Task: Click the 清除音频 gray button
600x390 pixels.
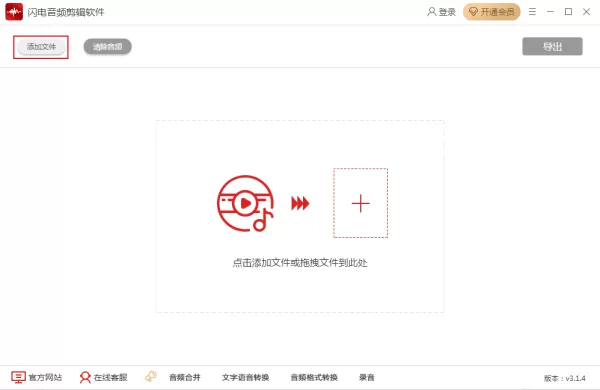Action: [108, 47]
